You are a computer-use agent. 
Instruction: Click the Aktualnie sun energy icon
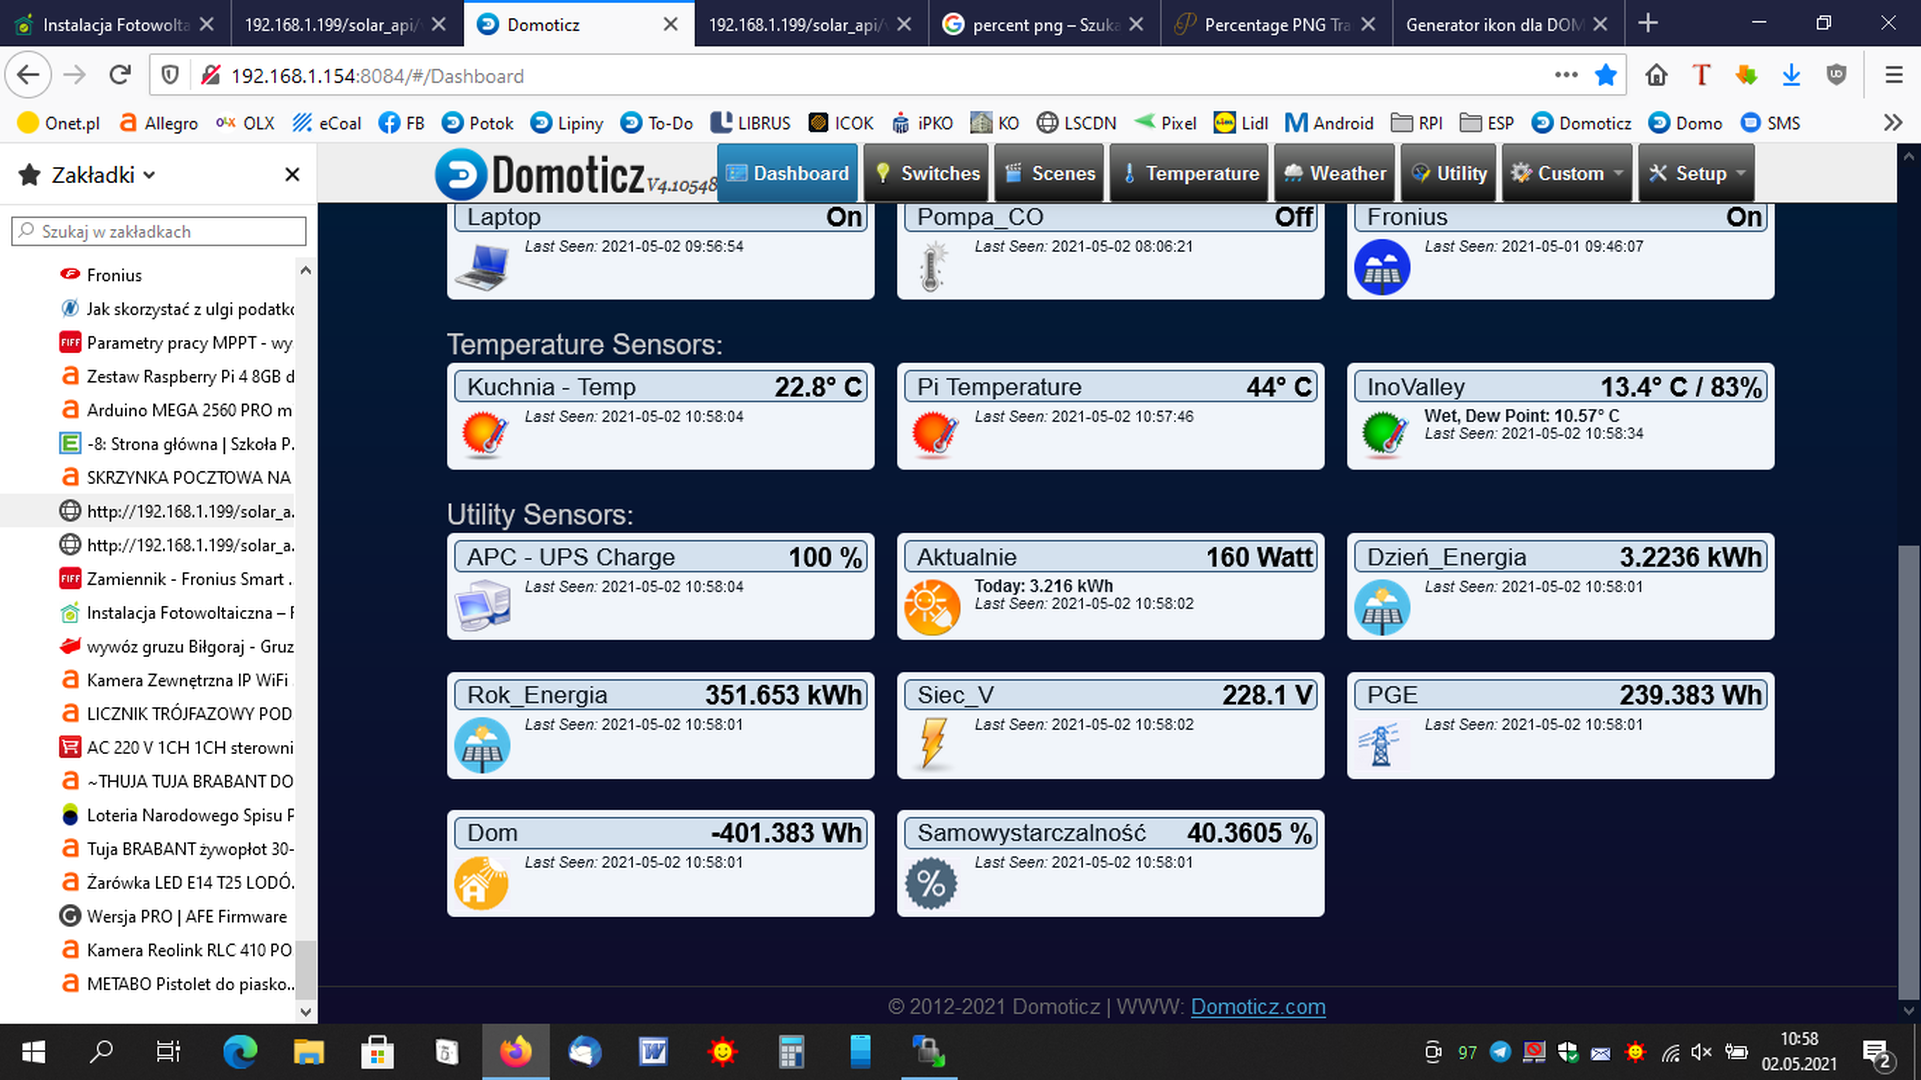pyautogui.click(x=932, y=607)
